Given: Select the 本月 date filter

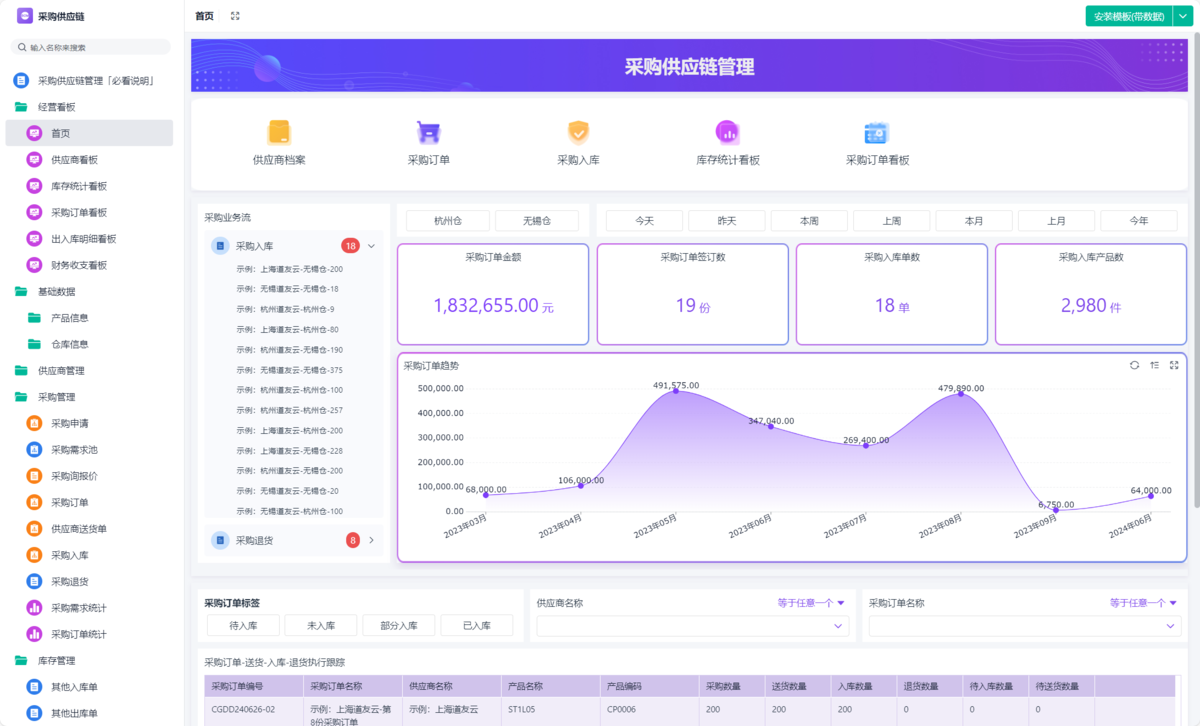Looking at the screenshot, I should click(974, 220).
